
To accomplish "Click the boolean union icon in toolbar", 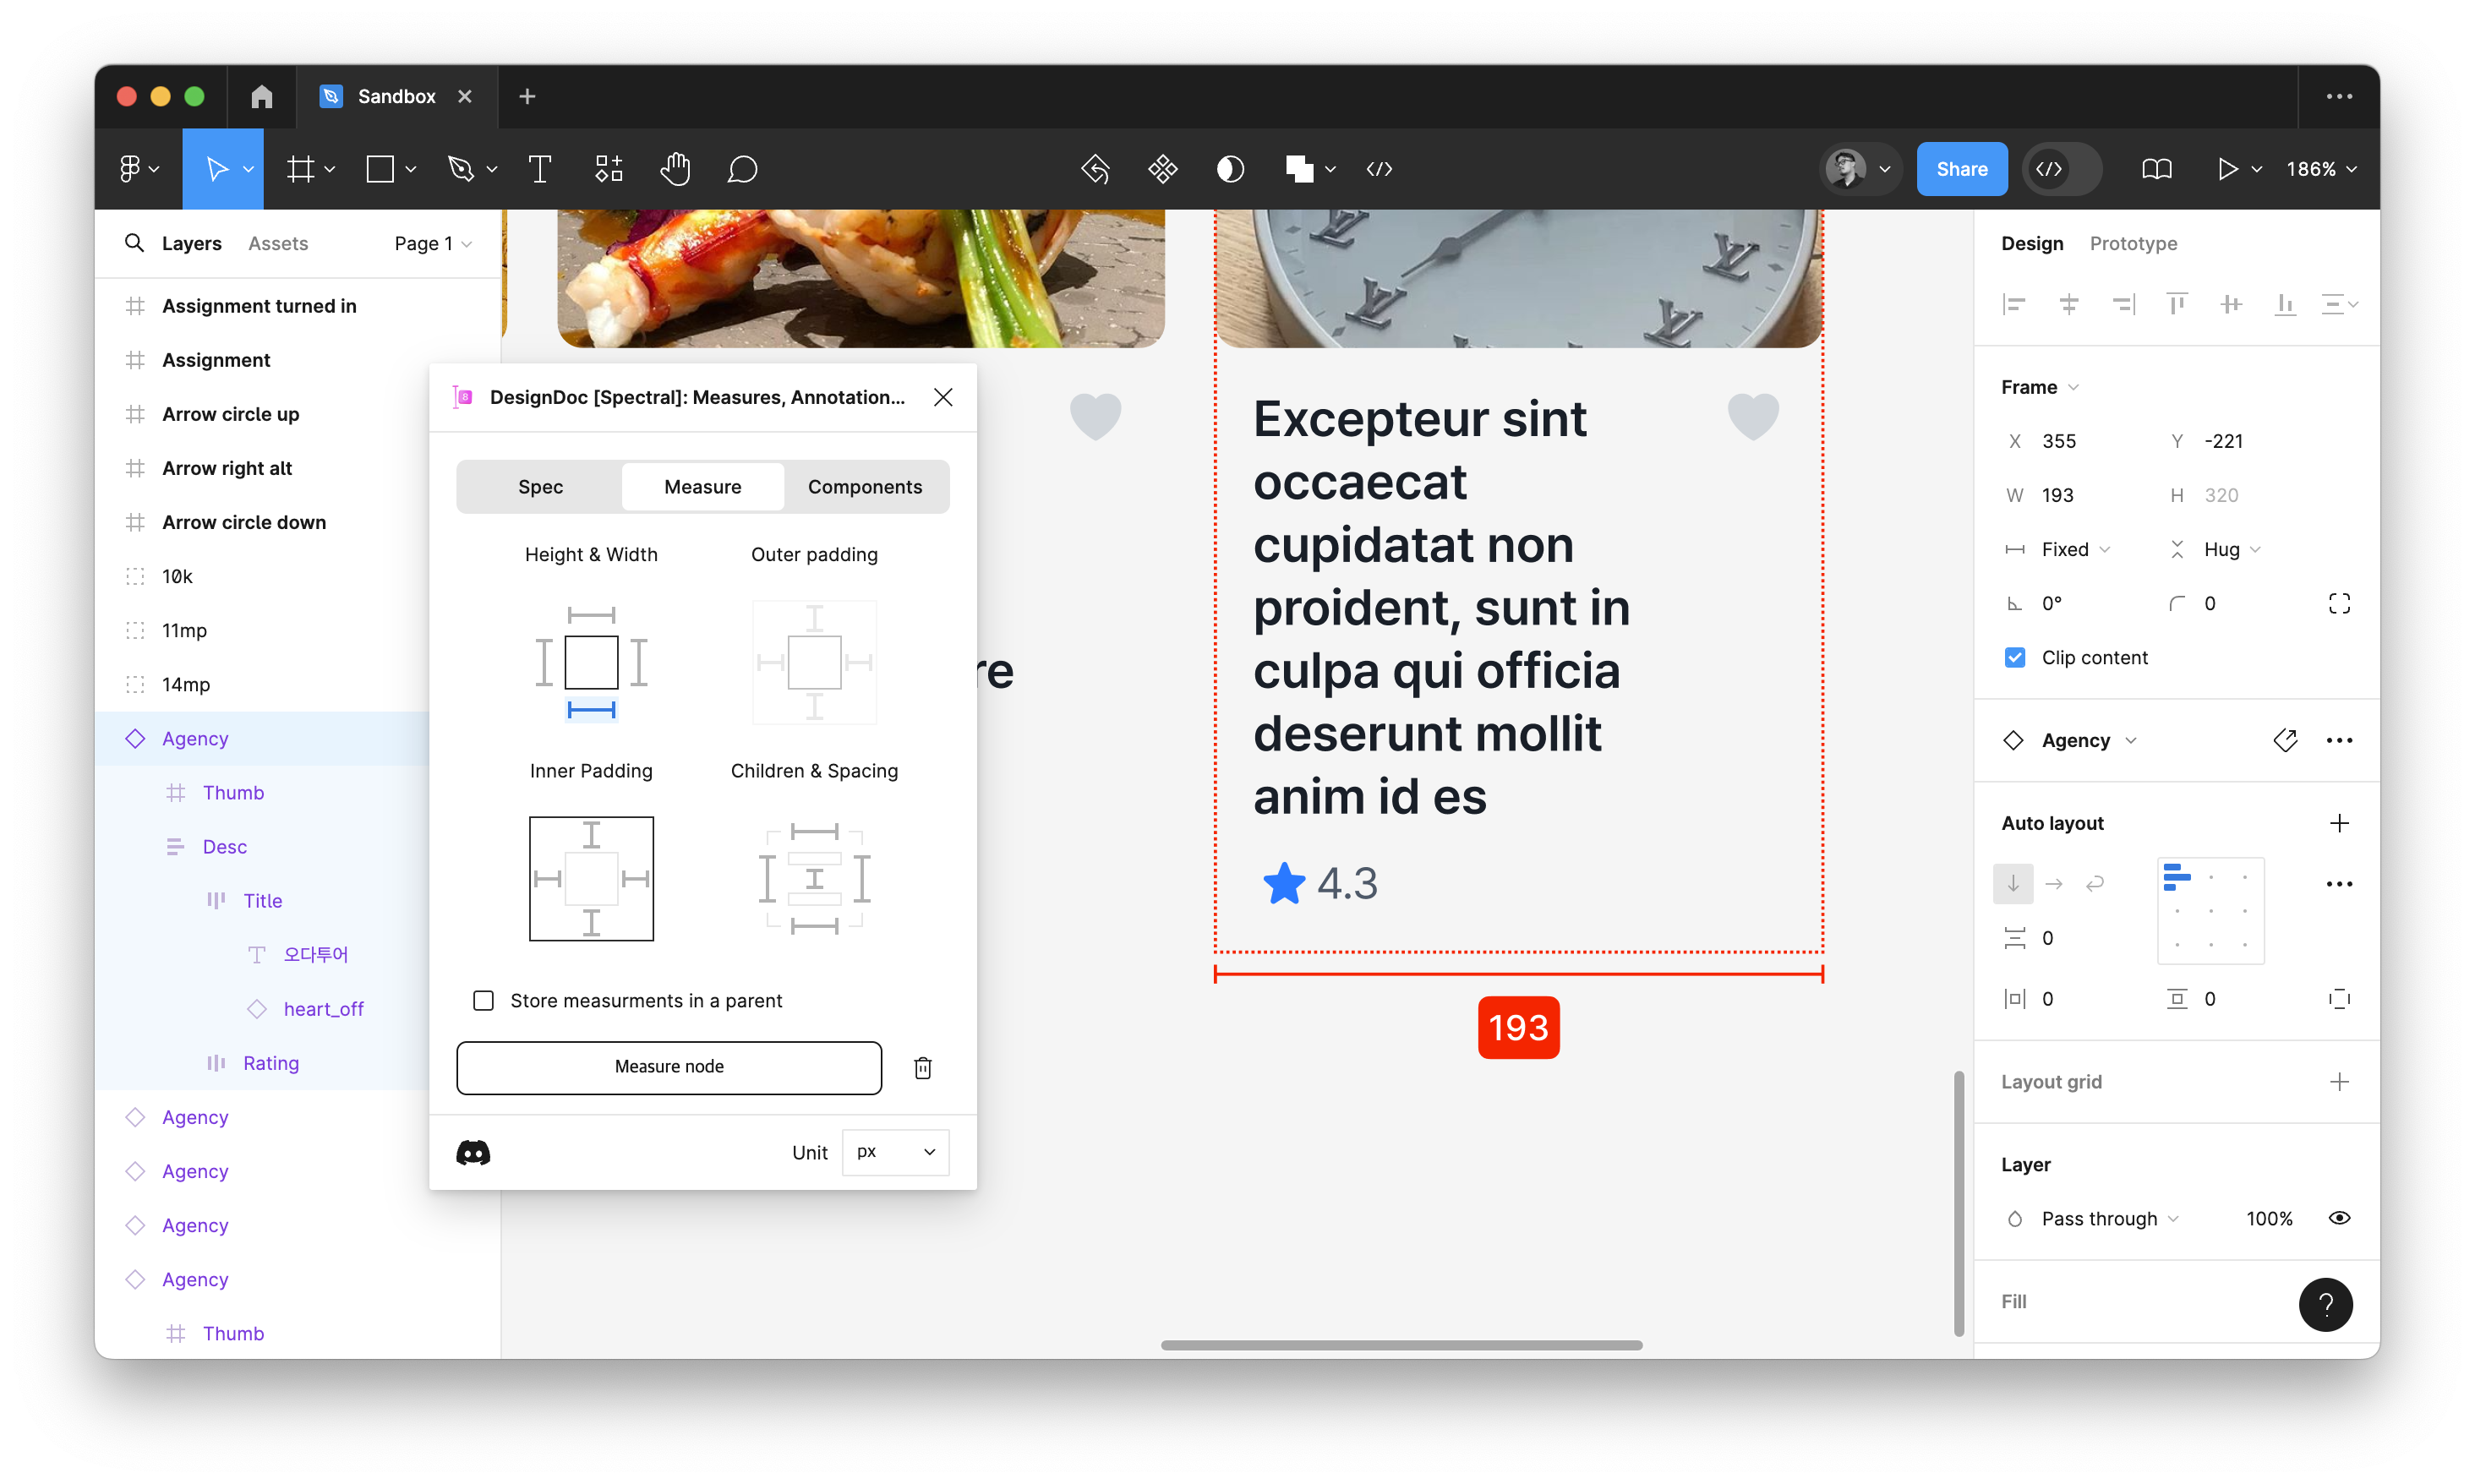I will coord(1299,169).
